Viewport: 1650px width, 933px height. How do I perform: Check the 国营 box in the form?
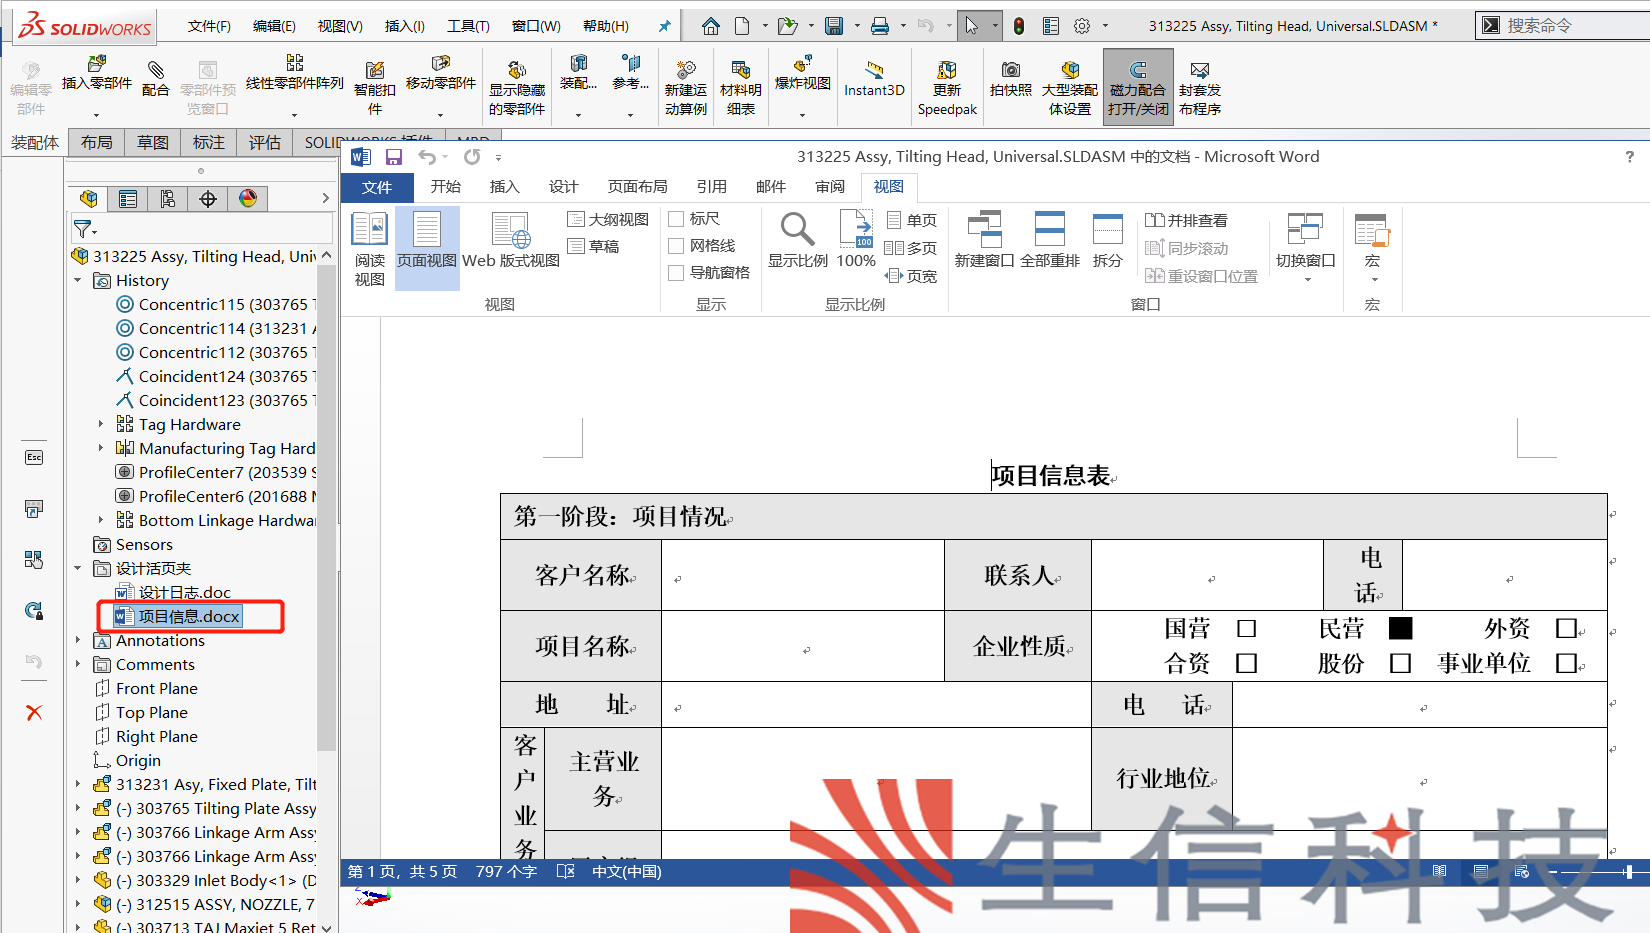click(x=1246, y=629)
